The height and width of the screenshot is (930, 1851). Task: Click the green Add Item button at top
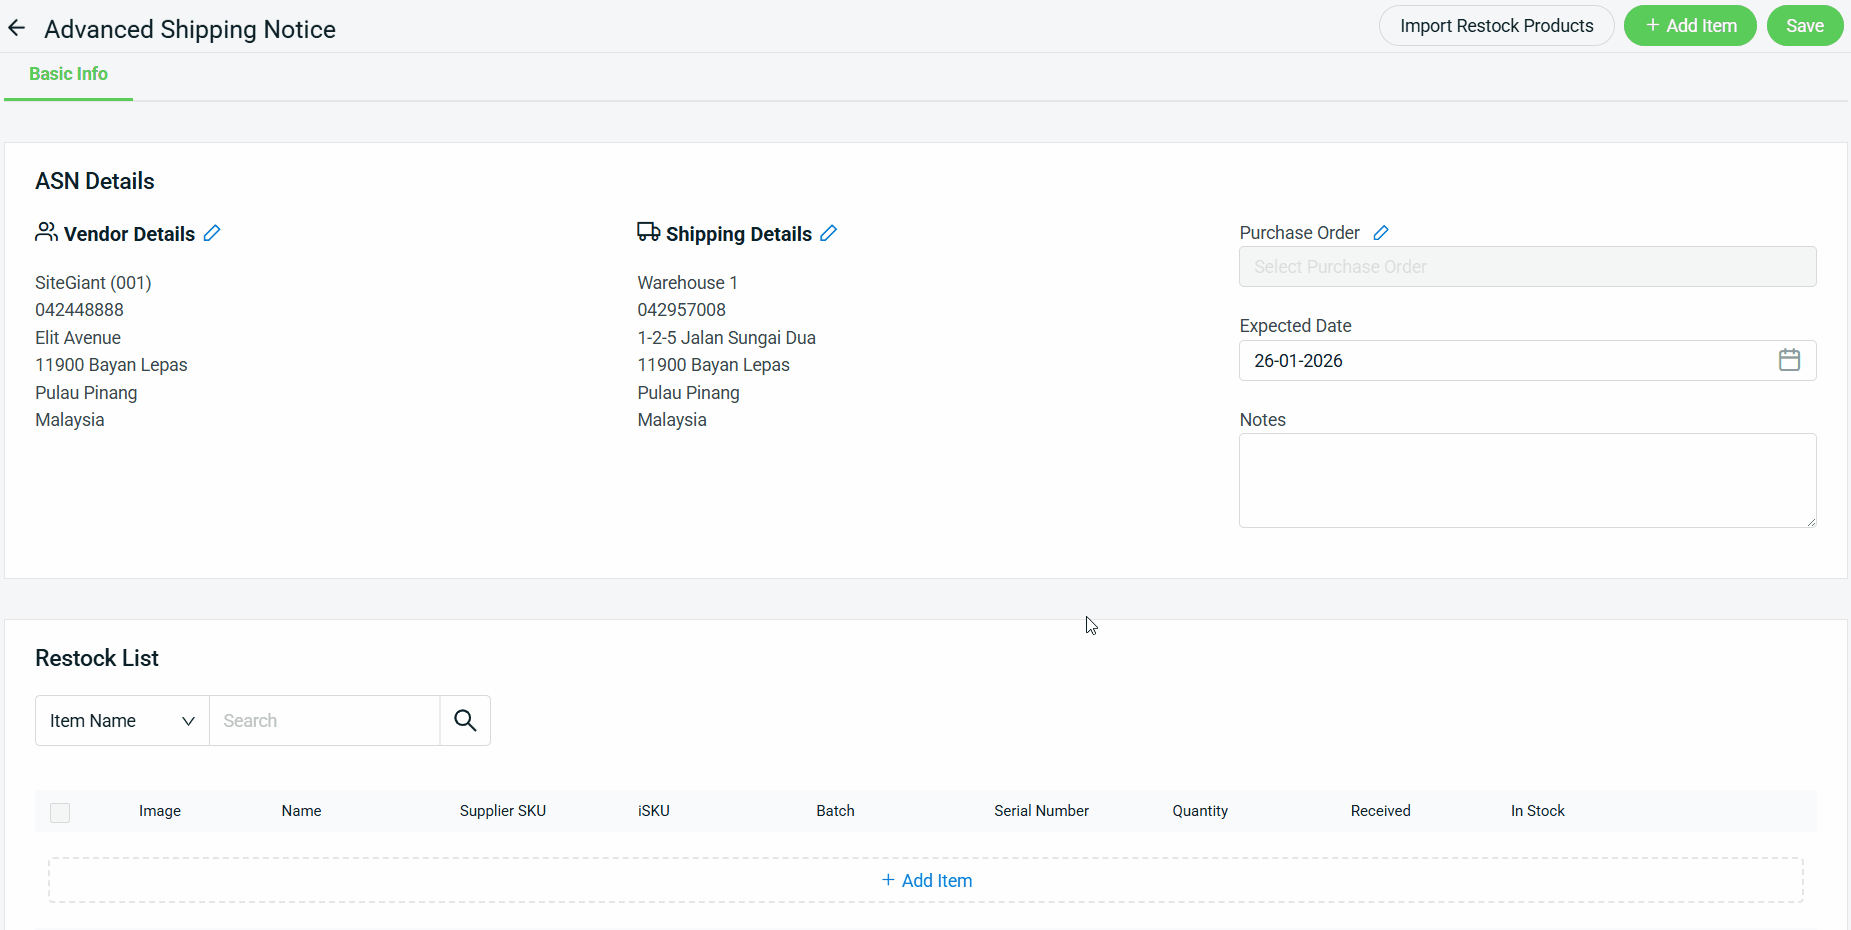tap(1690, 26)
